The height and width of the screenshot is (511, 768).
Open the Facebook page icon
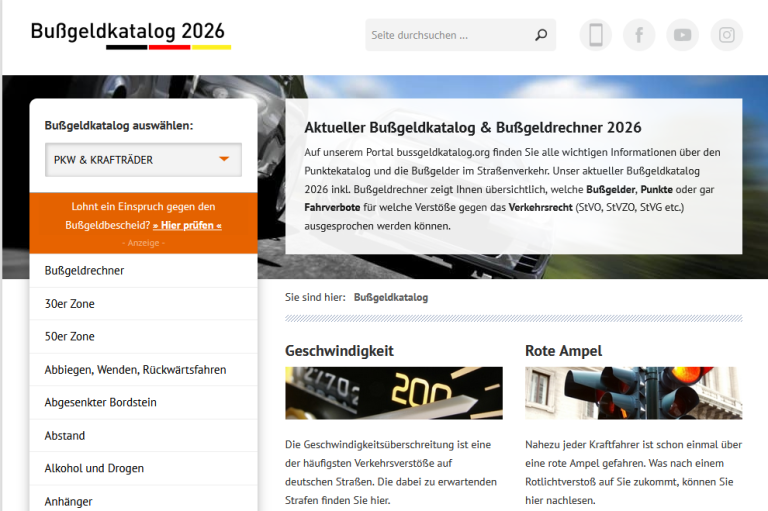coord(639,35)
